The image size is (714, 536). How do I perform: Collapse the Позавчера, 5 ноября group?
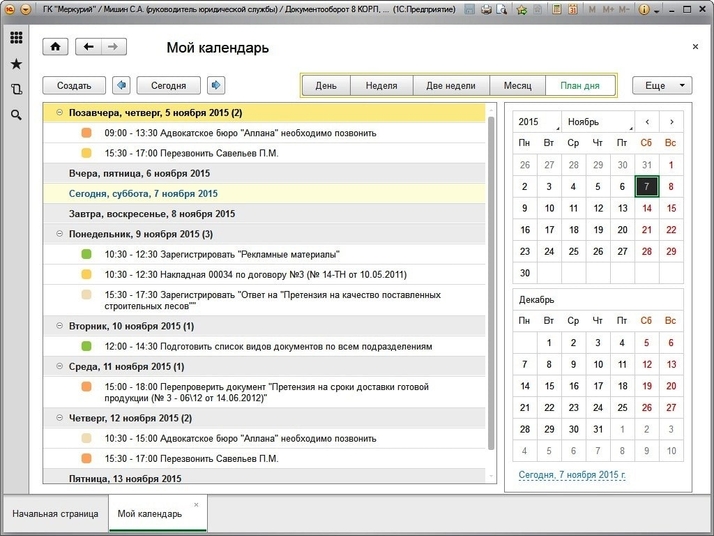coord(59,113)
